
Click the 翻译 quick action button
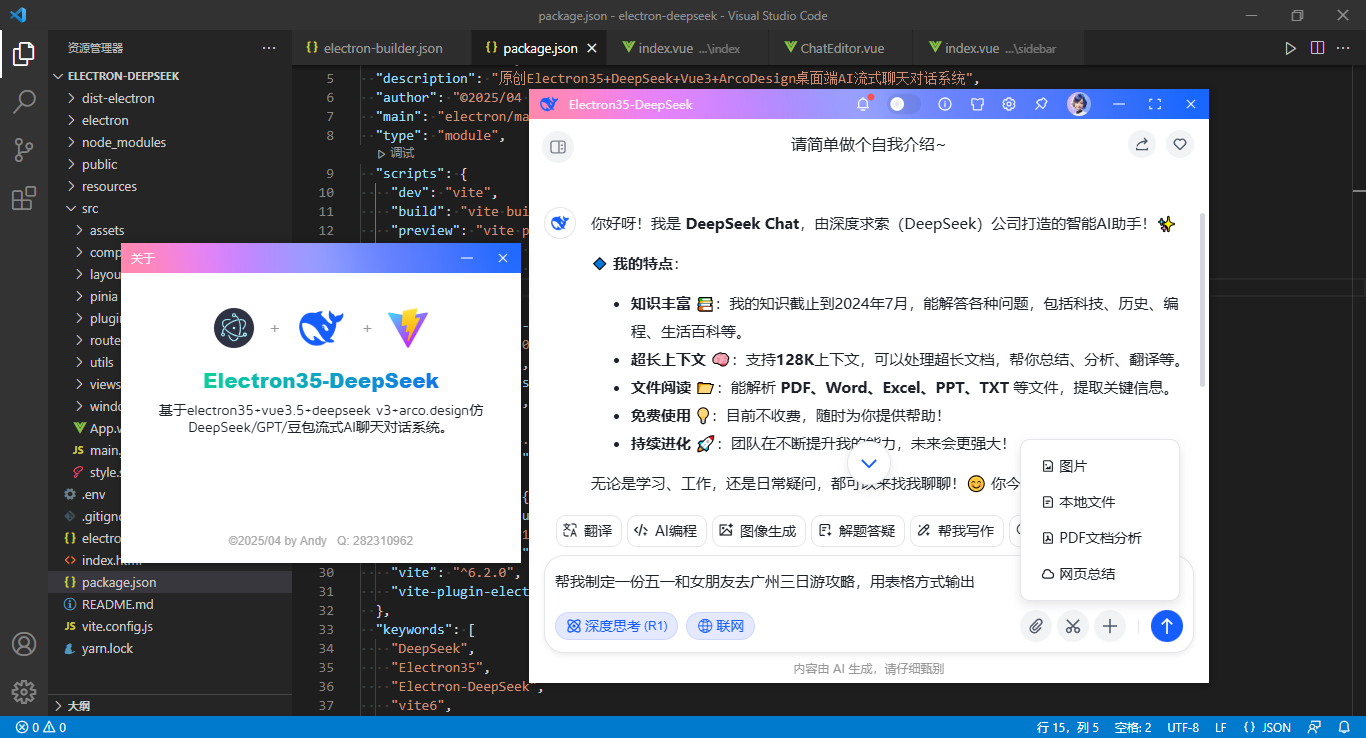589,531
